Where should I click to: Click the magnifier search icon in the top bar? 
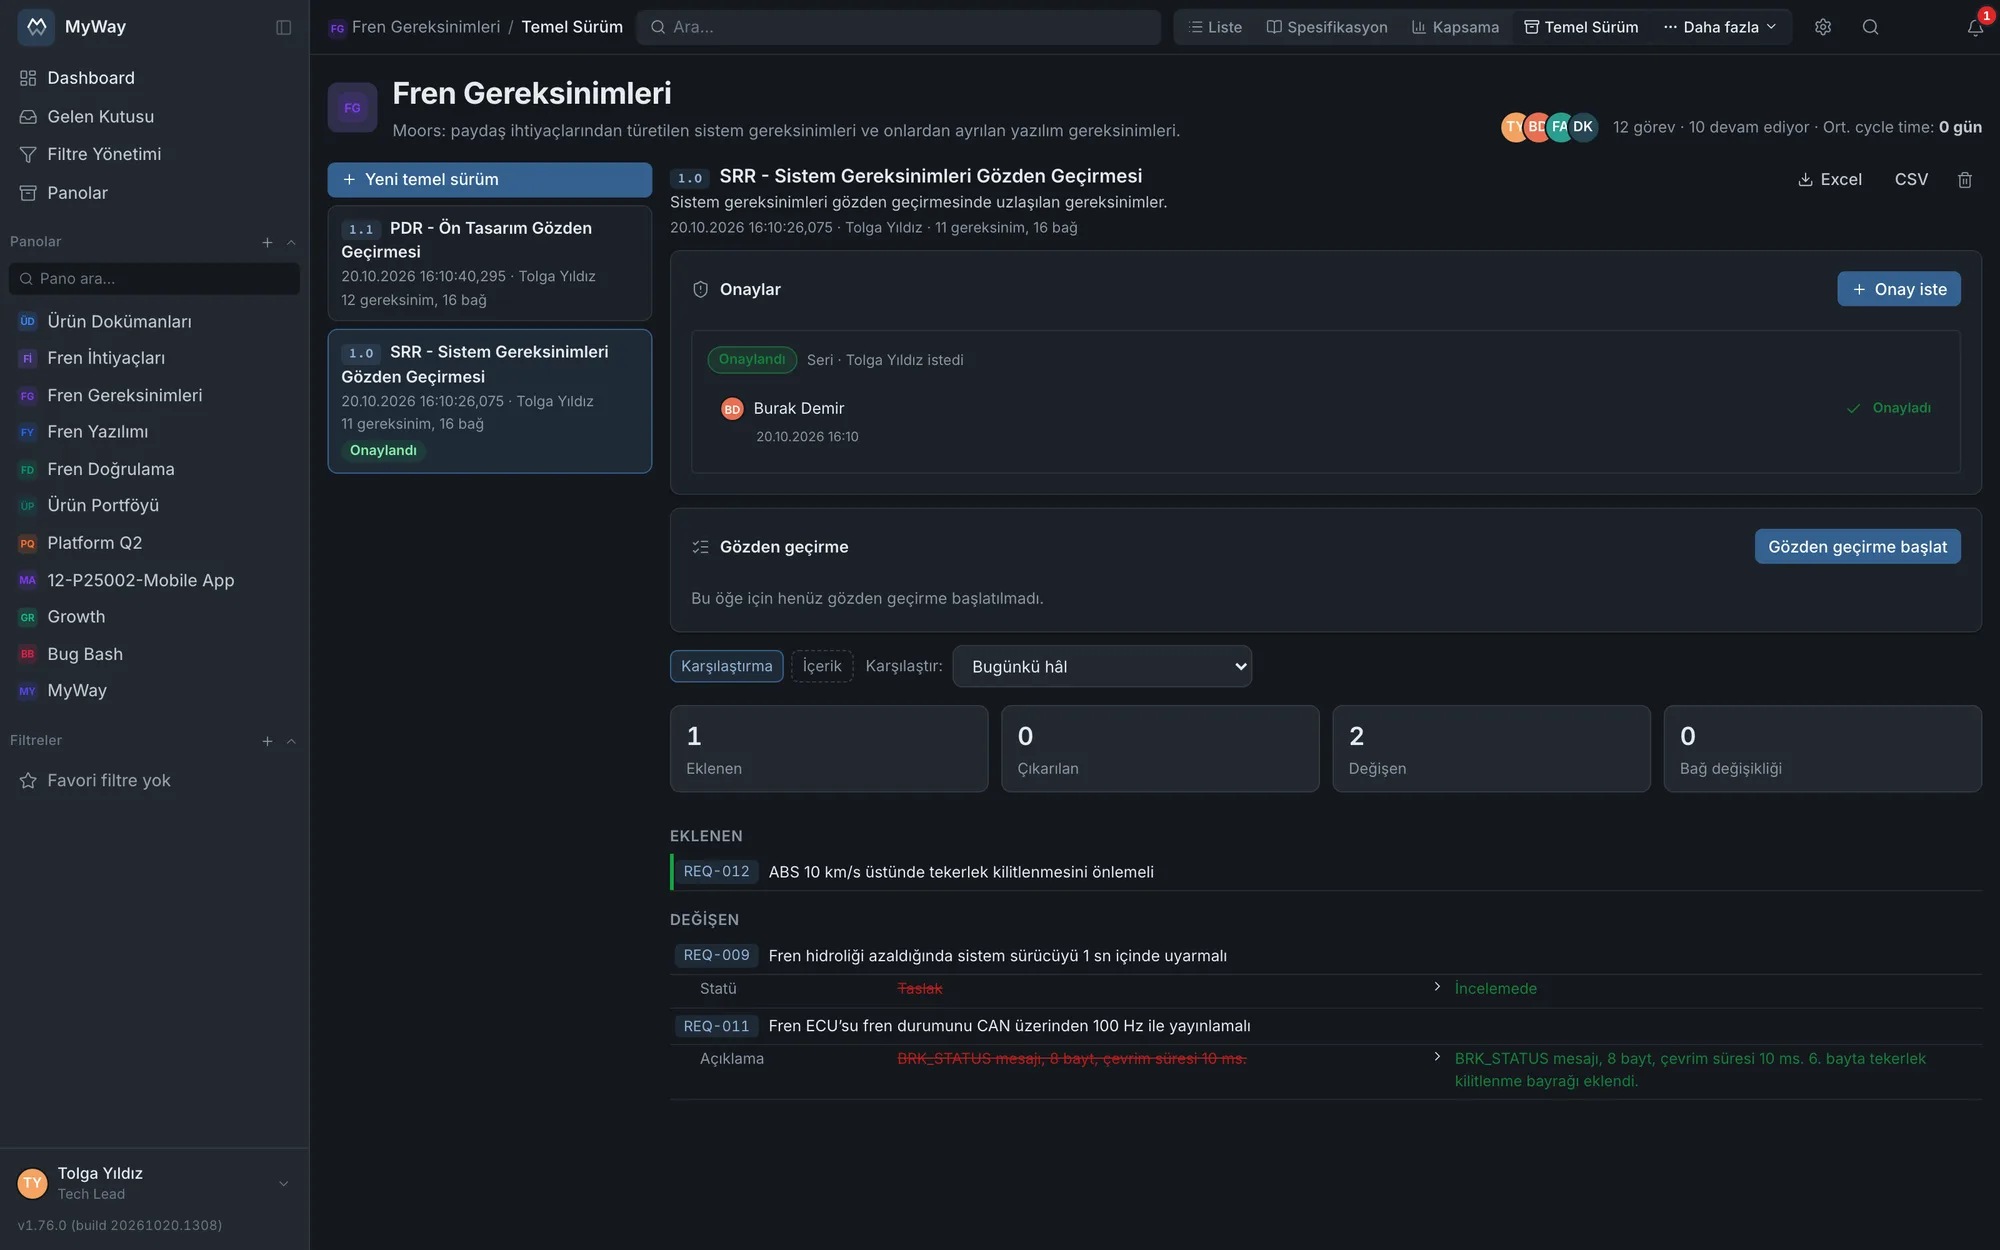tap(1870, 27)
